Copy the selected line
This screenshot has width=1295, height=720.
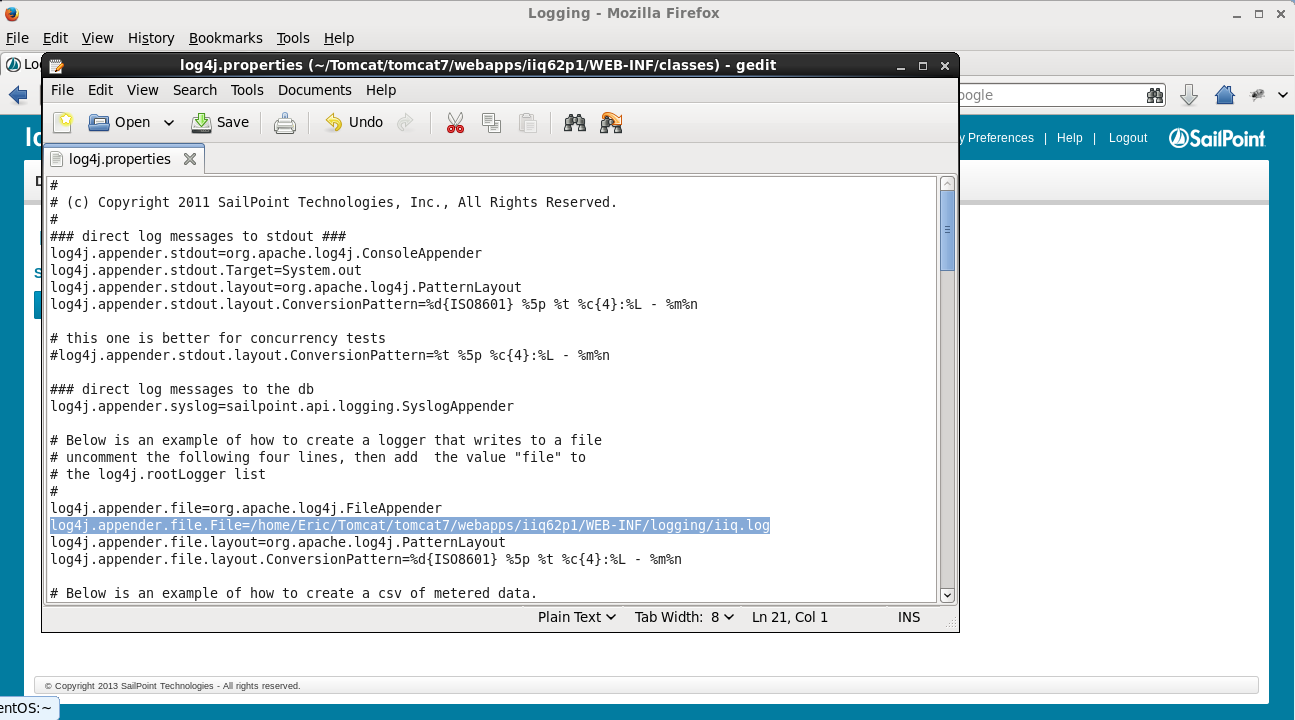tap(491, 122)
